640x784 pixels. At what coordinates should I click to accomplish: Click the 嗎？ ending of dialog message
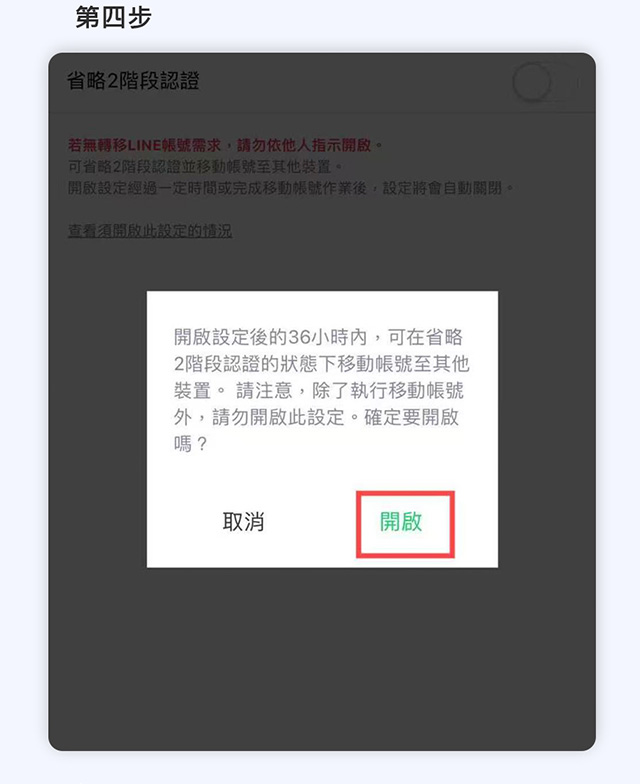[190, 444]
